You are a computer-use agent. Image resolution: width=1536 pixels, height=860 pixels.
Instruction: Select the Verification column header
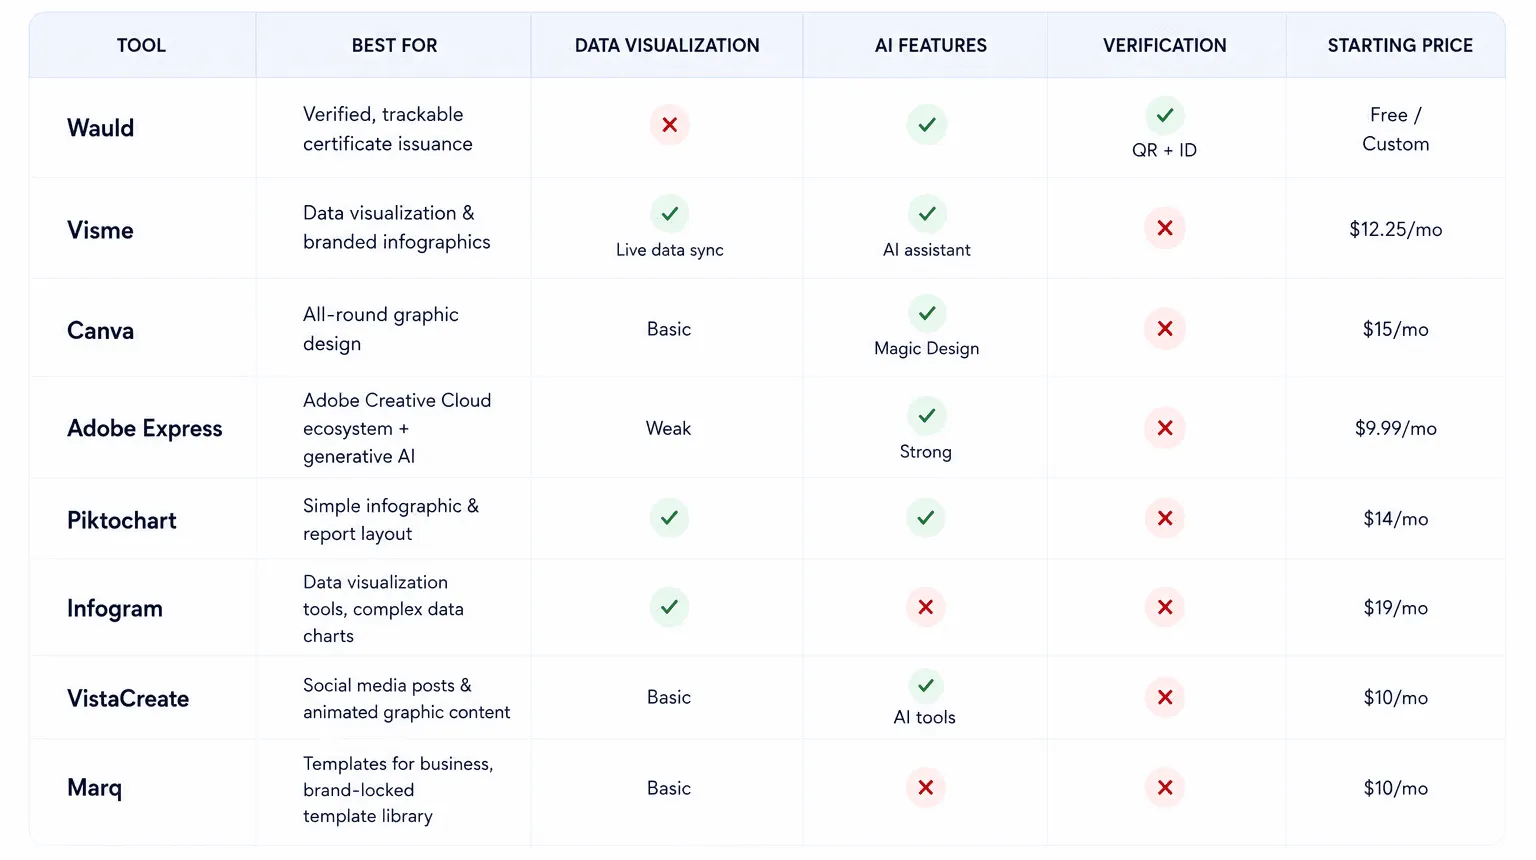1164,45
